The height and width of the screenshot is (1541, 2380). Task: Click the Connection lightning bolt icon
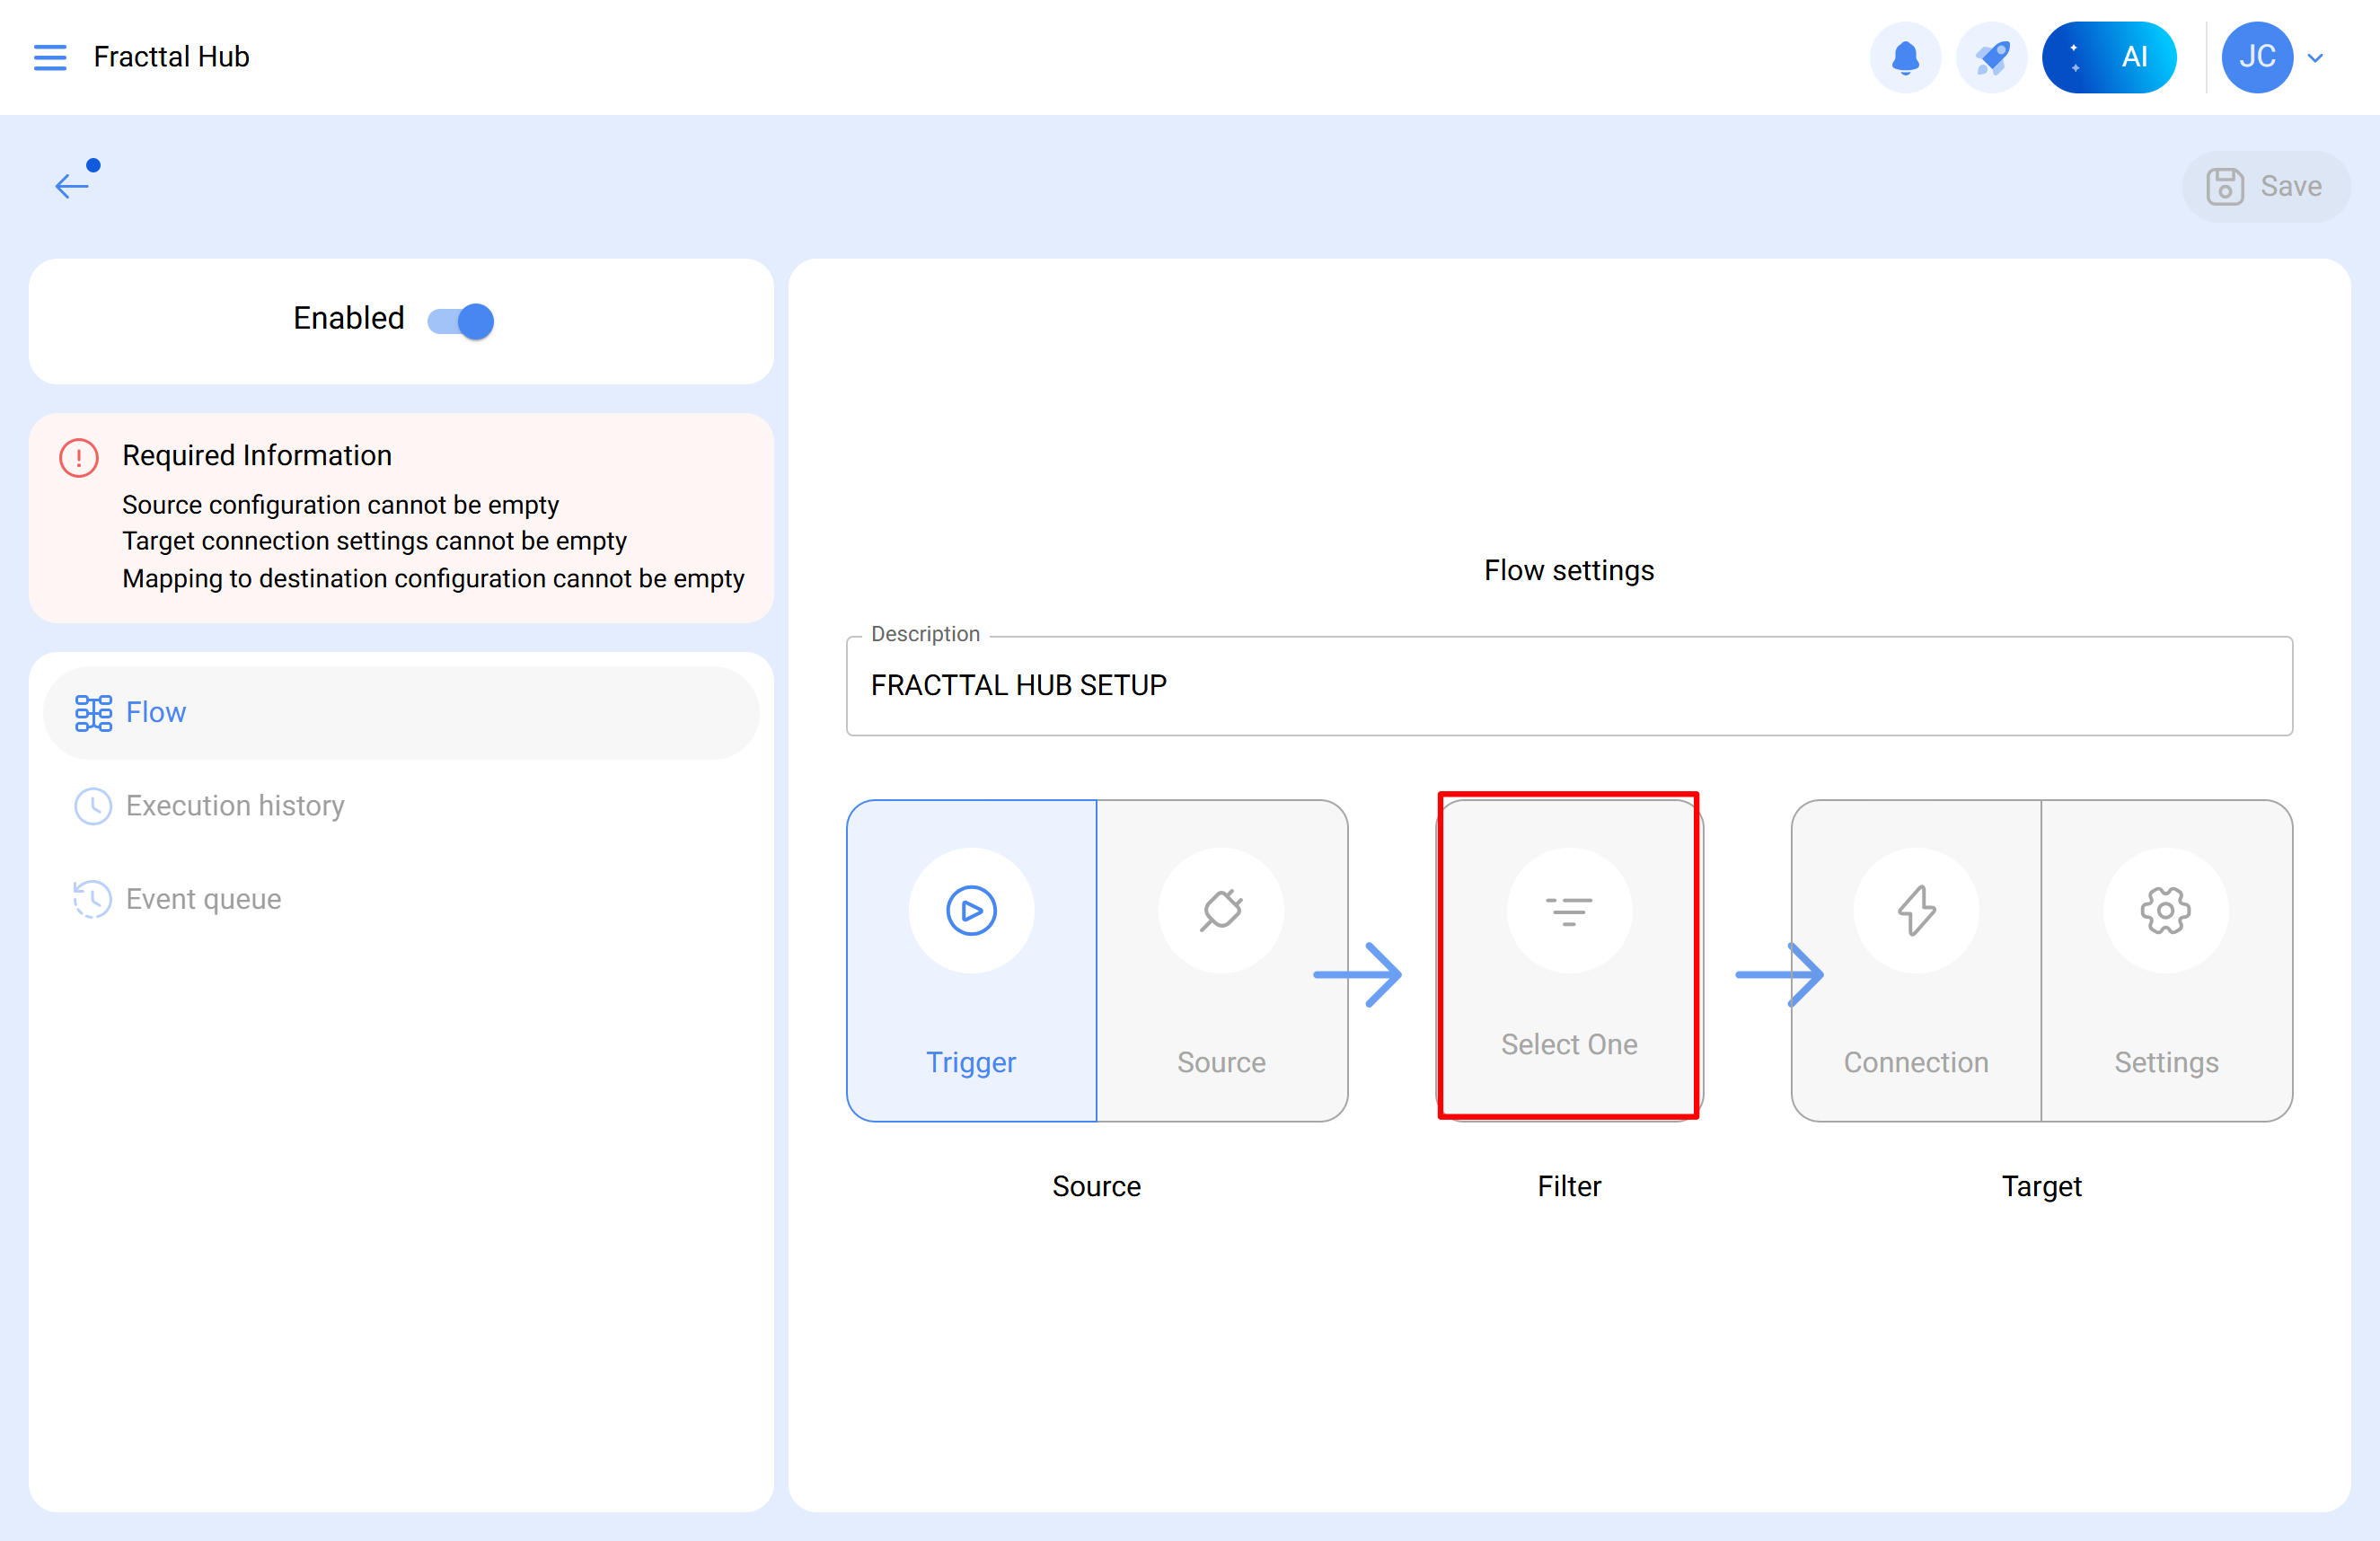(x=1915, y=911)
